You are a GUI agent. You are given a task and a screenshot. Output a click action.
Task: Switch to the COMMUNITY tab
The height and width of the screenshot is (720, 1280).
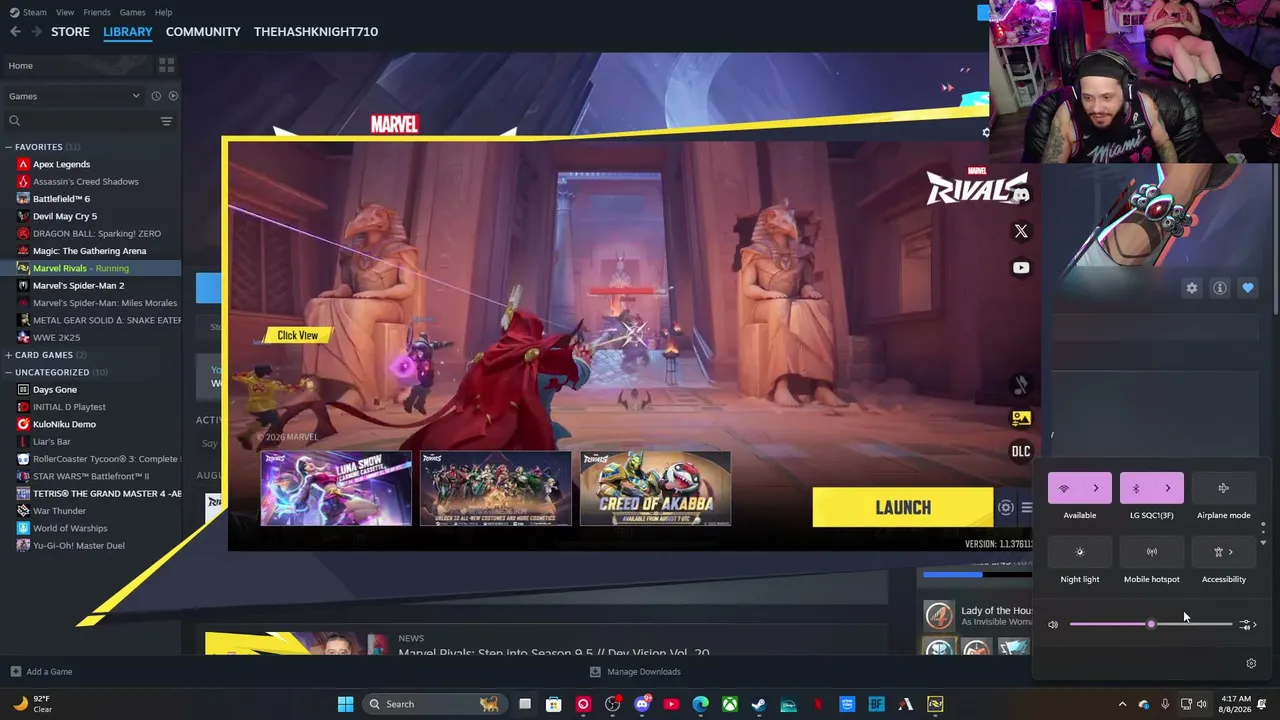[203, 32]
